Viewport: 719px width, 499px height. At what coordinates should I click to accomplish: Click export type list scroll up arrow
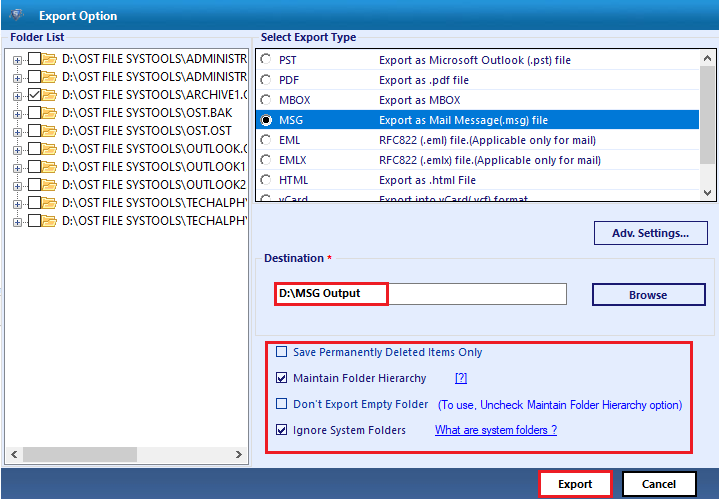pos(707,58)
